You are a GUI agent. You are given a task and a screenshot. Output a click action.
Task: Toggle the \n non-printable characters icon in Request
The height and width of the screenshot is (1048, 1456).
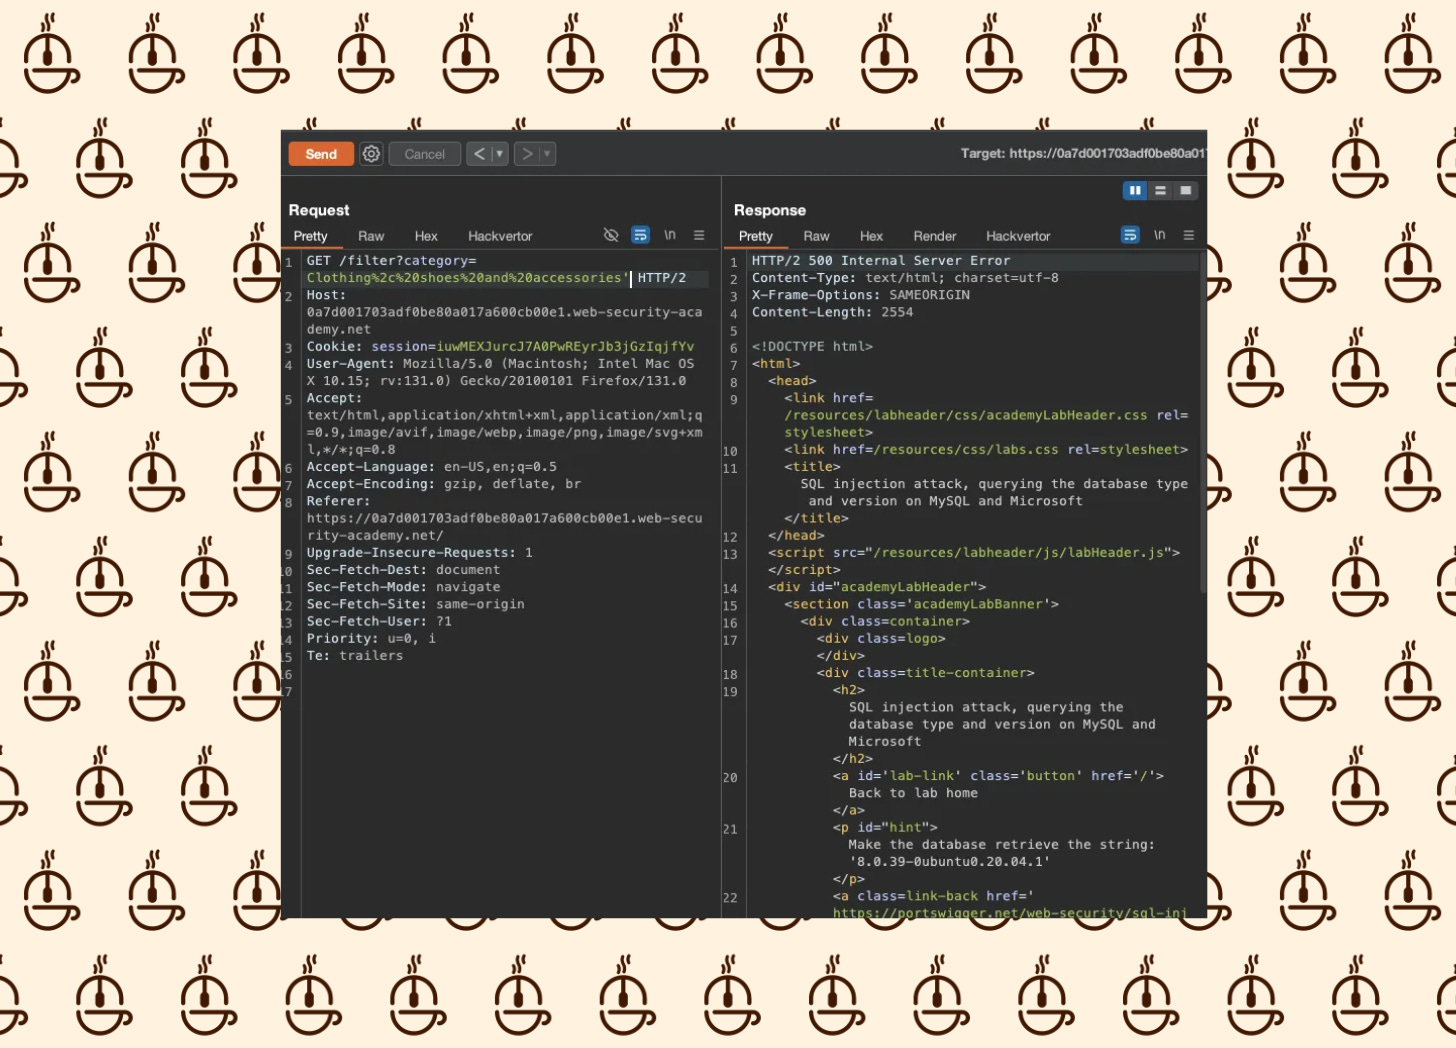point(670,235)
